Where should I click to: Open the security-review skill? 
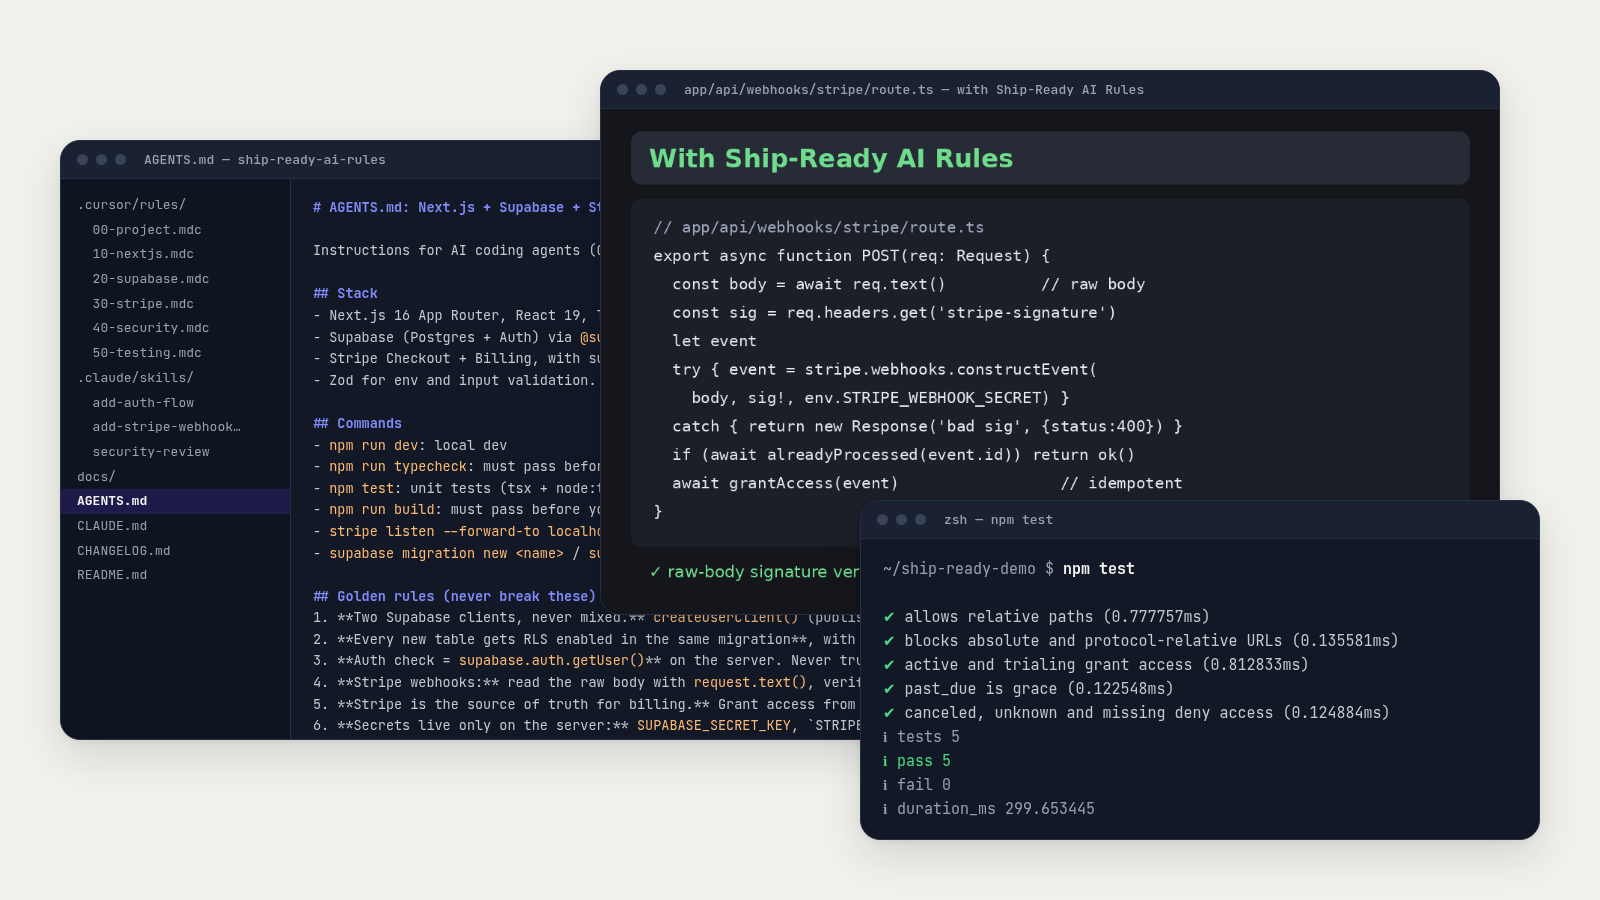151,452
